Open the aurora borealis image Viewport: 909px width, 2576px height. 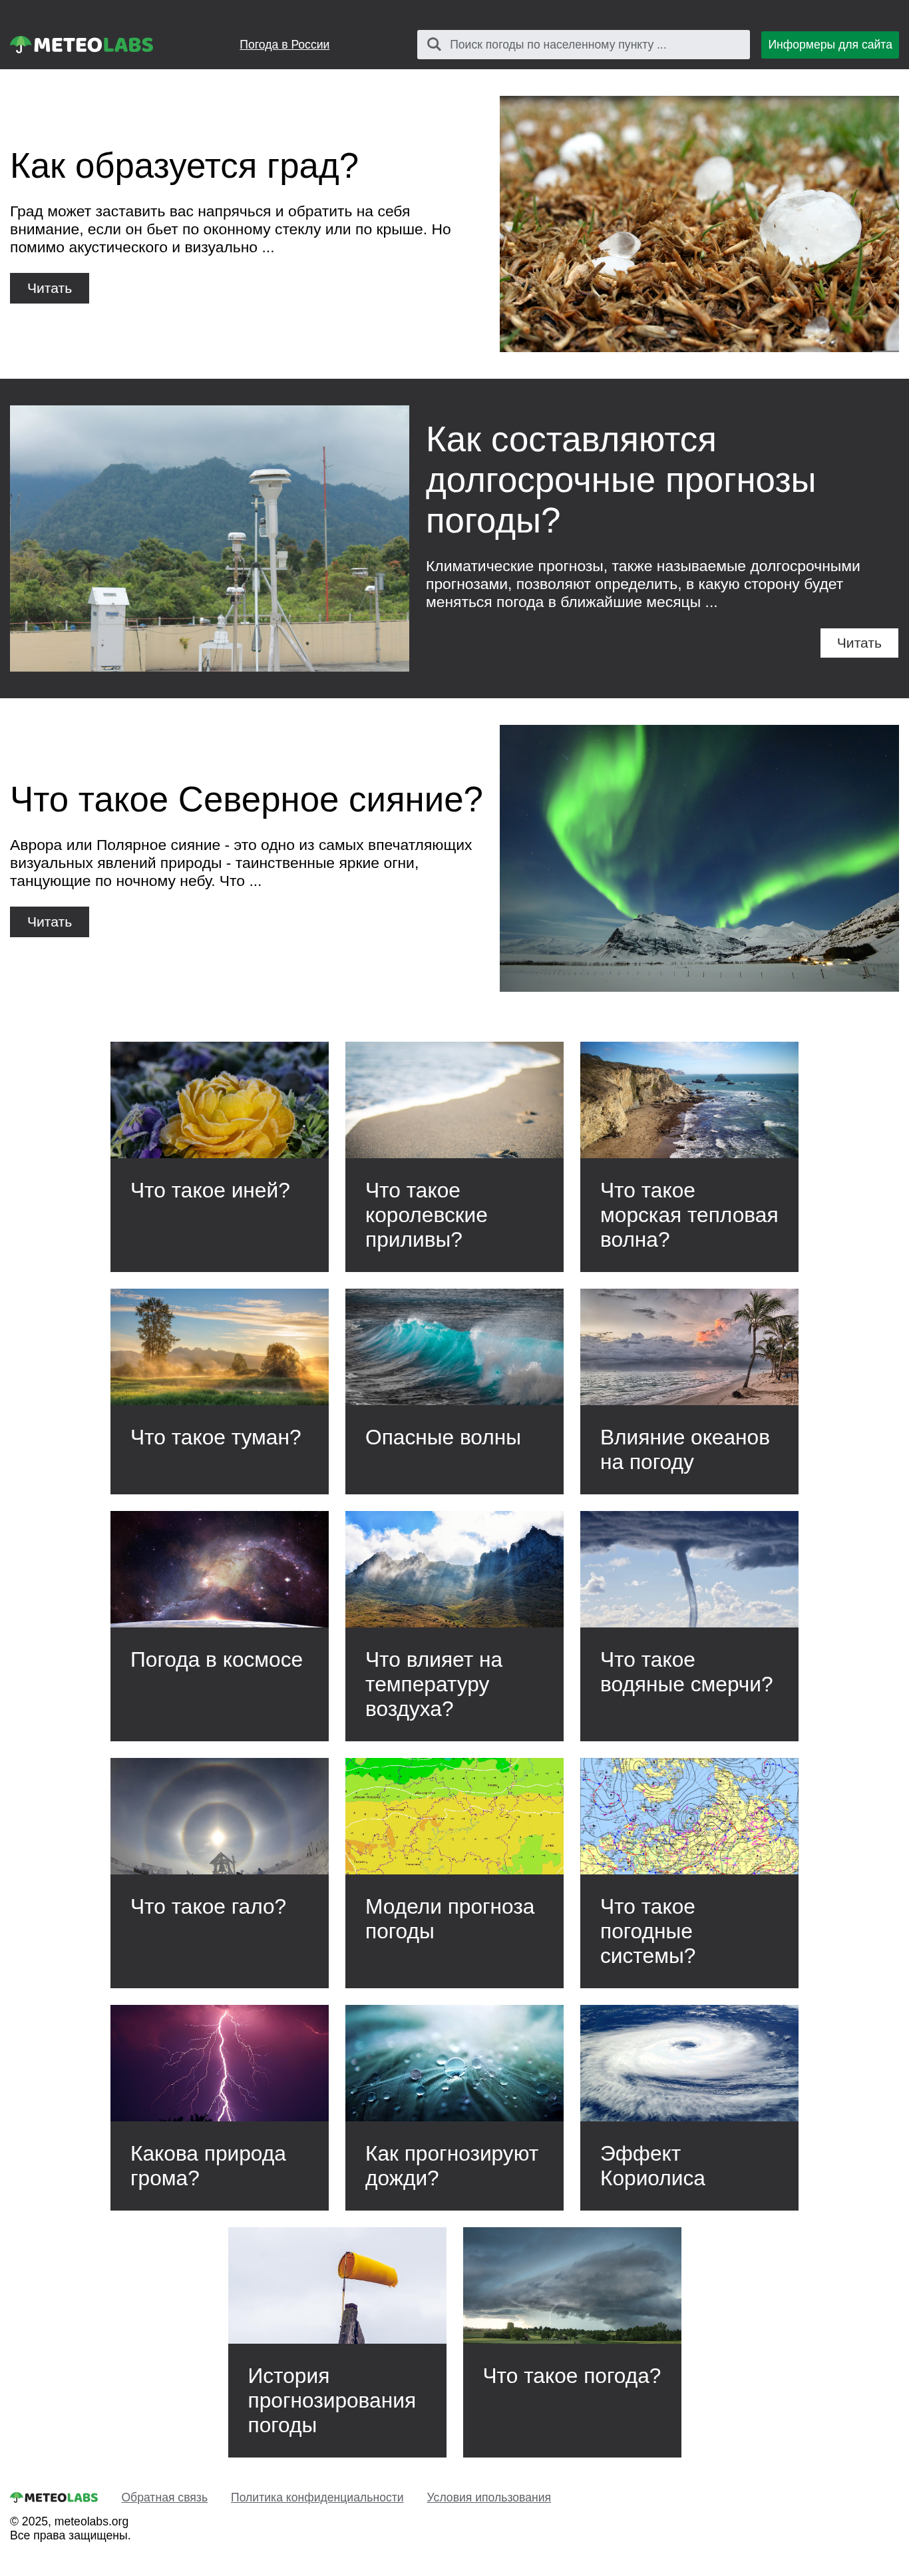699,858
